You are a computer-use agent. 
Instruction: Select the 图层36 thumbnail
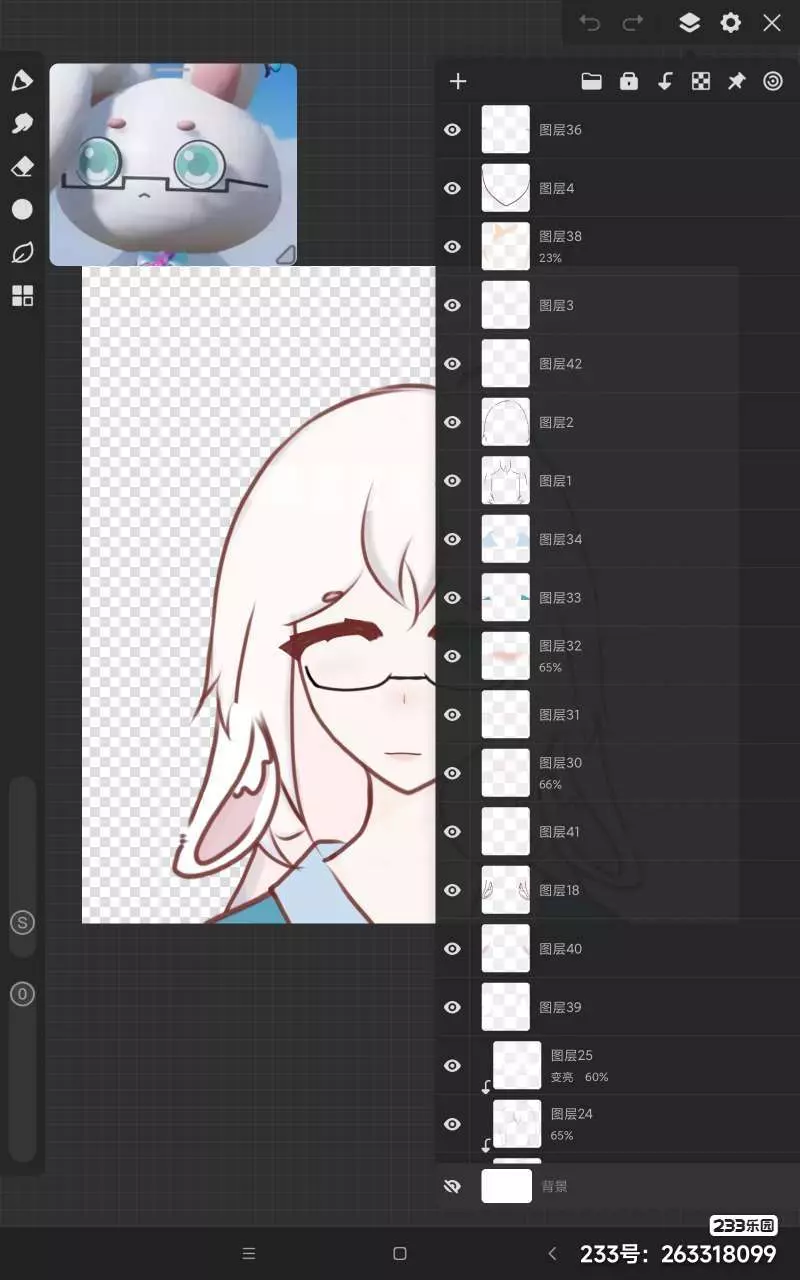(505, 130)
